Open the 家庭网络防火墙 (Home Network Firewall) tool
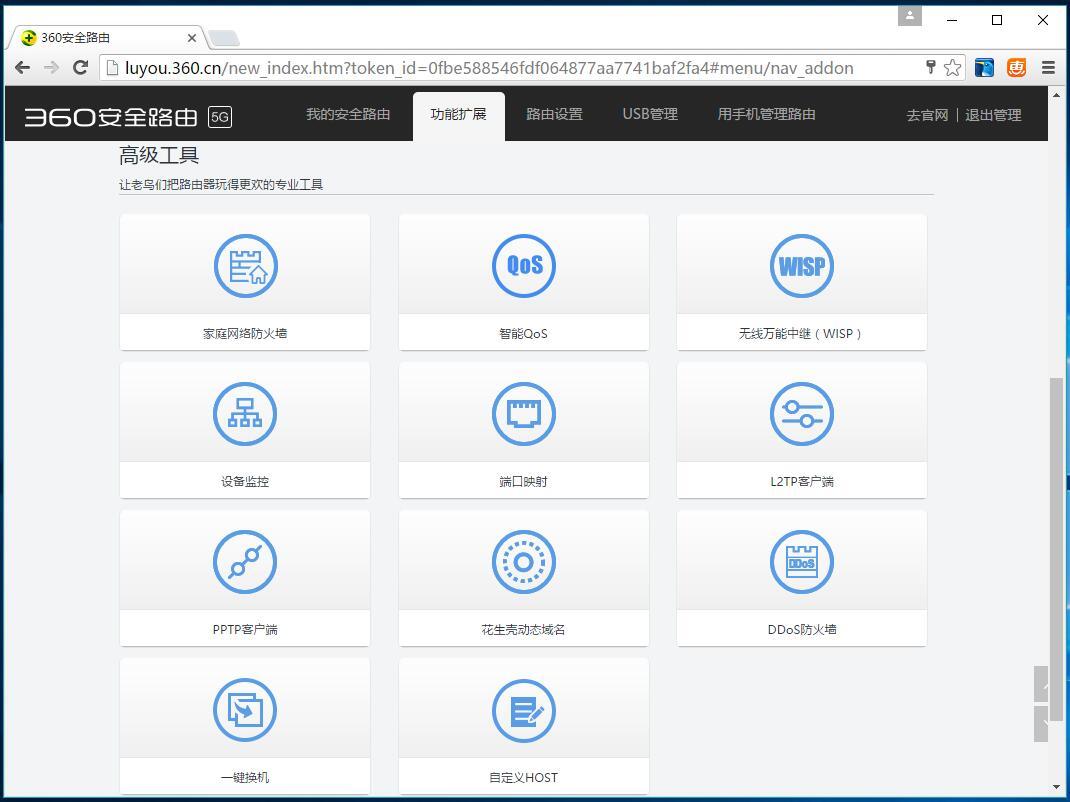The width and height of the screenshot is (1070, 802). point(244,280)
